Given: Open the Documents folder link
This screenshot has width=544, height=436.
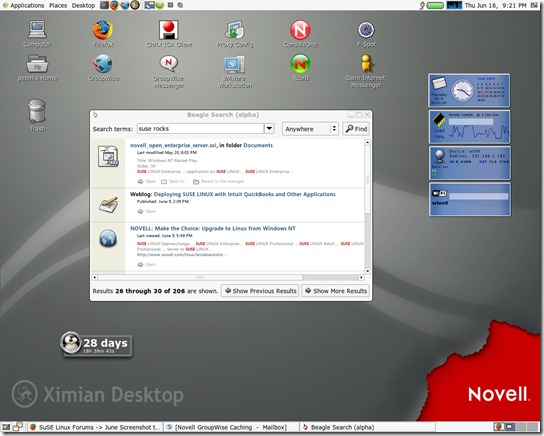Looking at the screenshot, I should point(258,145).
